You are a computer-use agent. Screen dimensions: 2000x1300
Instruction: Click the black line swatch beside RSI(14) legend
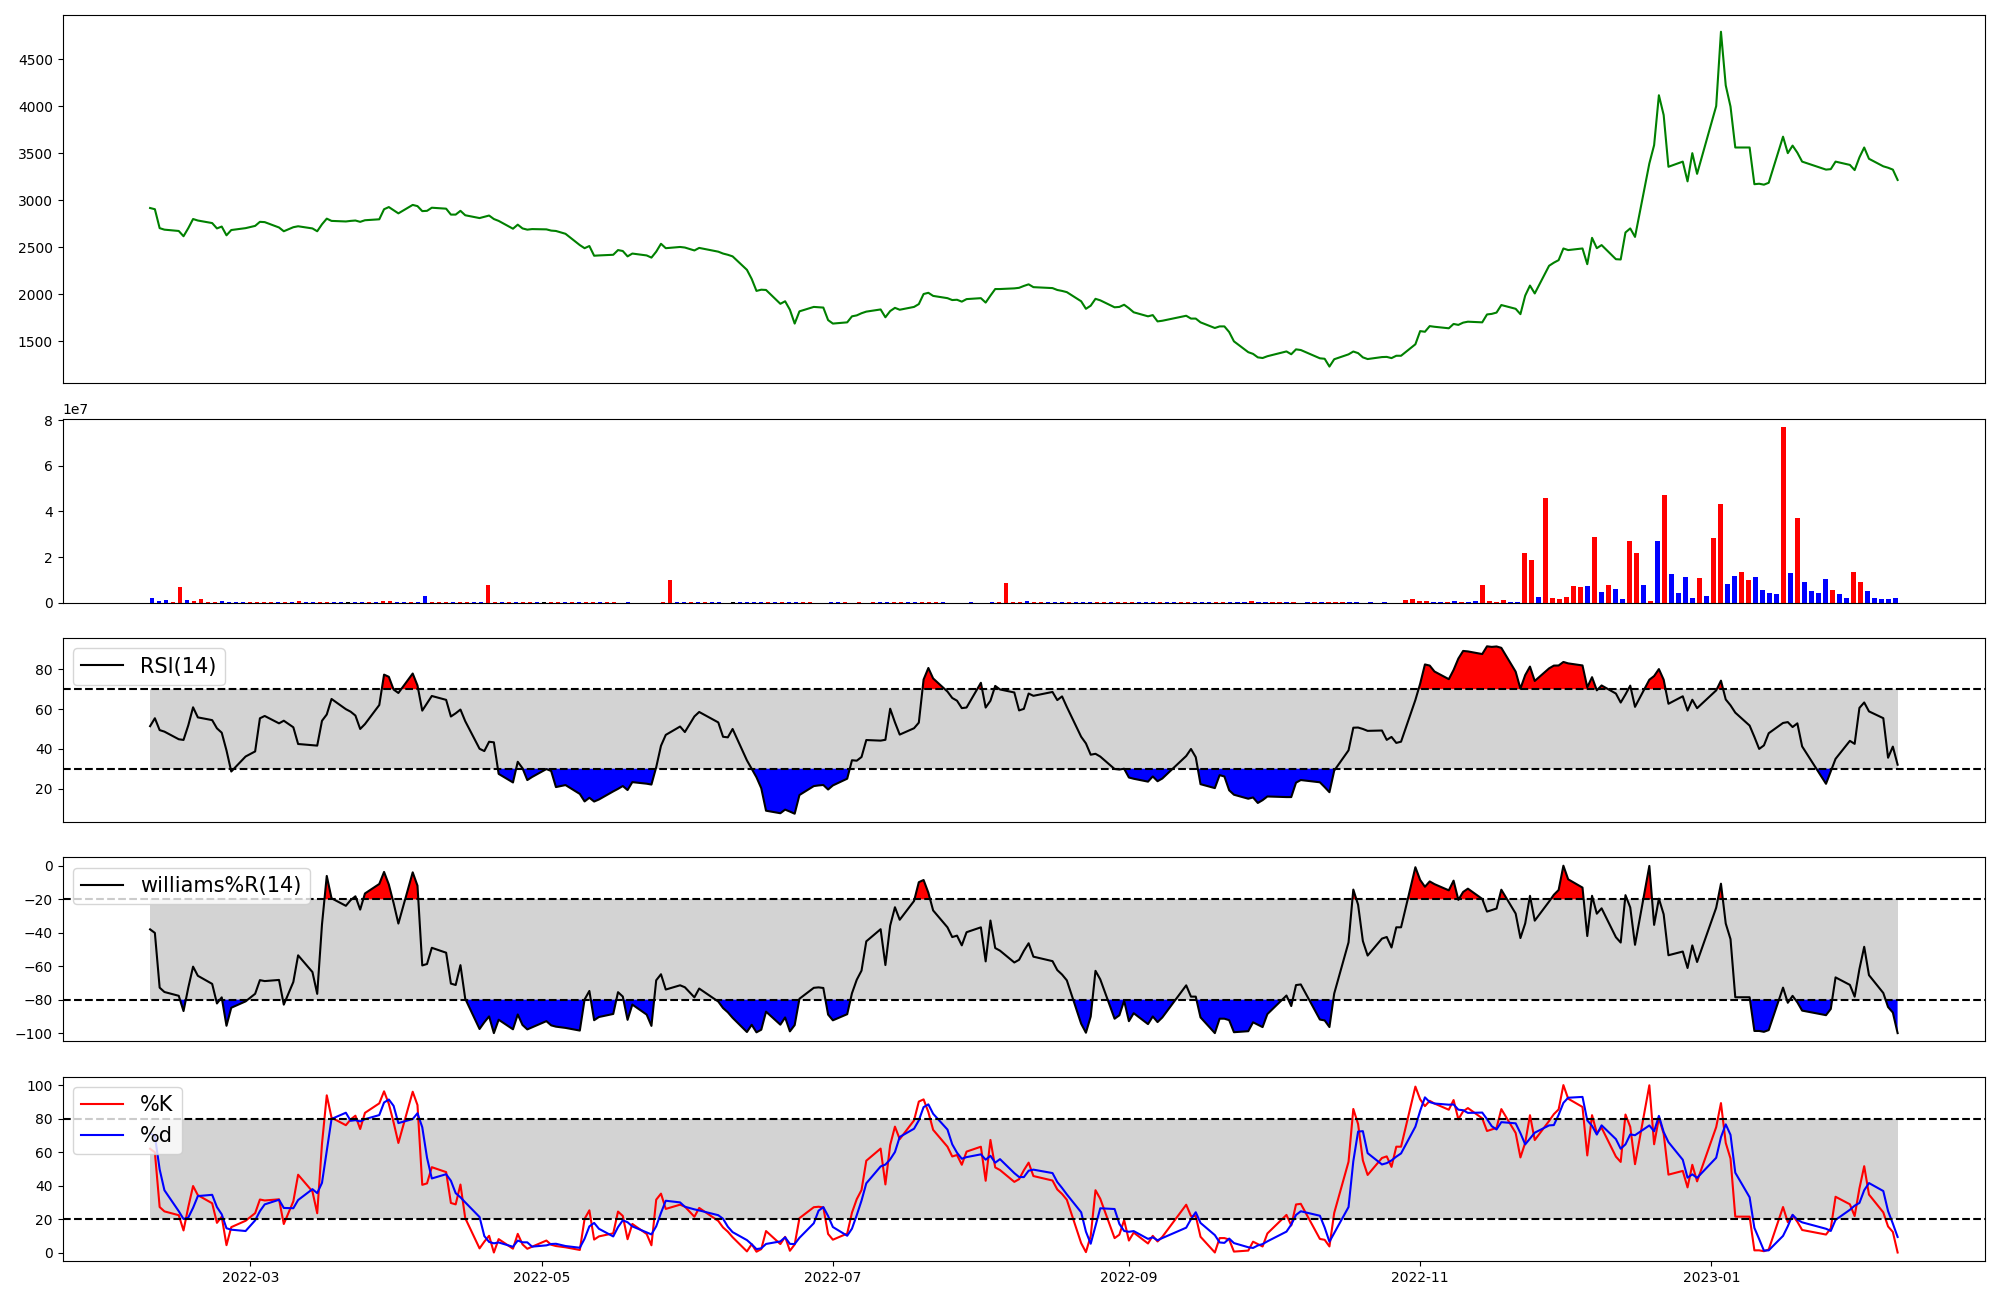(x=103, y=666)
